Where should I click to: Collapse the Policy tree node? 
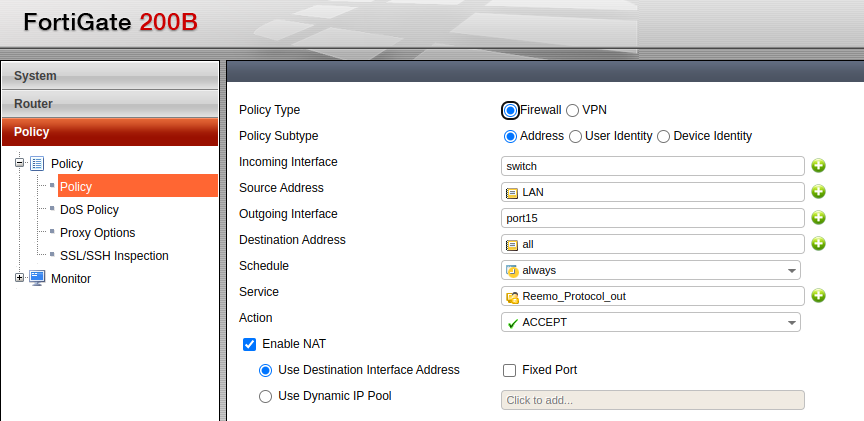(19, 163)
